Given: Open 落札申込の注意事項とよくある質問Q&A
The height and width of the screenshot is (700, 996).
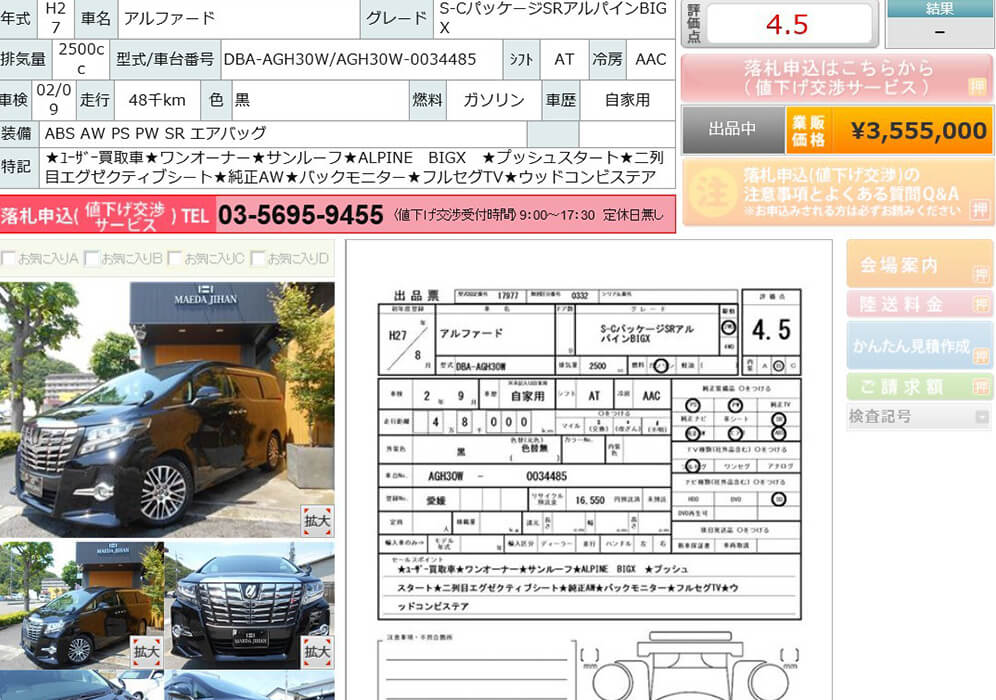Looking at the screenshot, I should pos(837,192).
